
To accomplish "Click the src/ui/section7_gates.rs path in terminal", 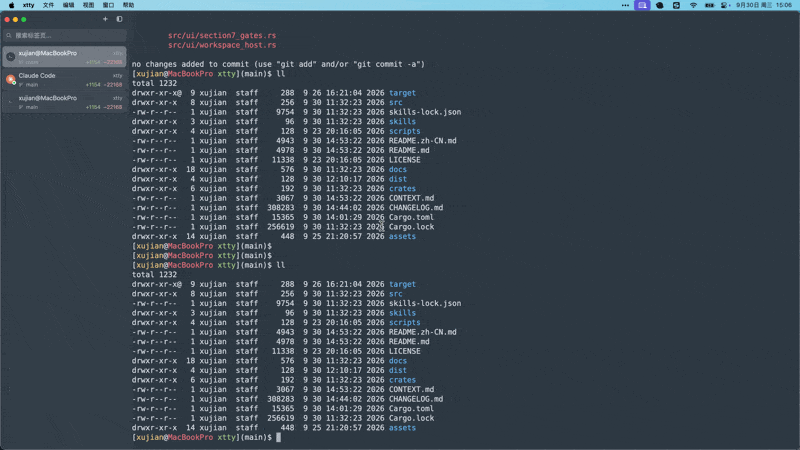I will [x=222, y=36].
